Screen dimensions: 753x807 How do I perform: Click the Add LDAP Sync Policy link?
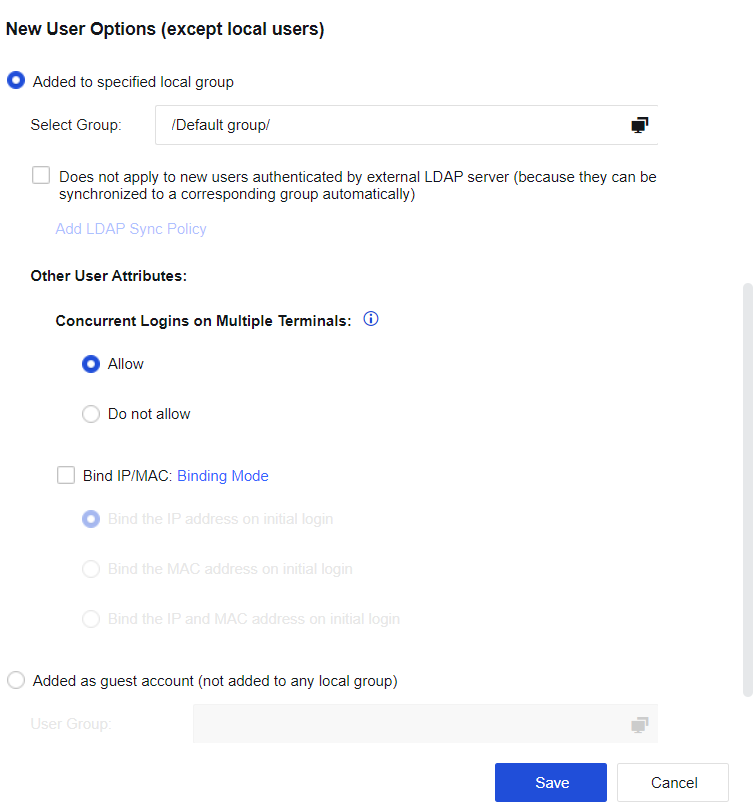point(131,229)
